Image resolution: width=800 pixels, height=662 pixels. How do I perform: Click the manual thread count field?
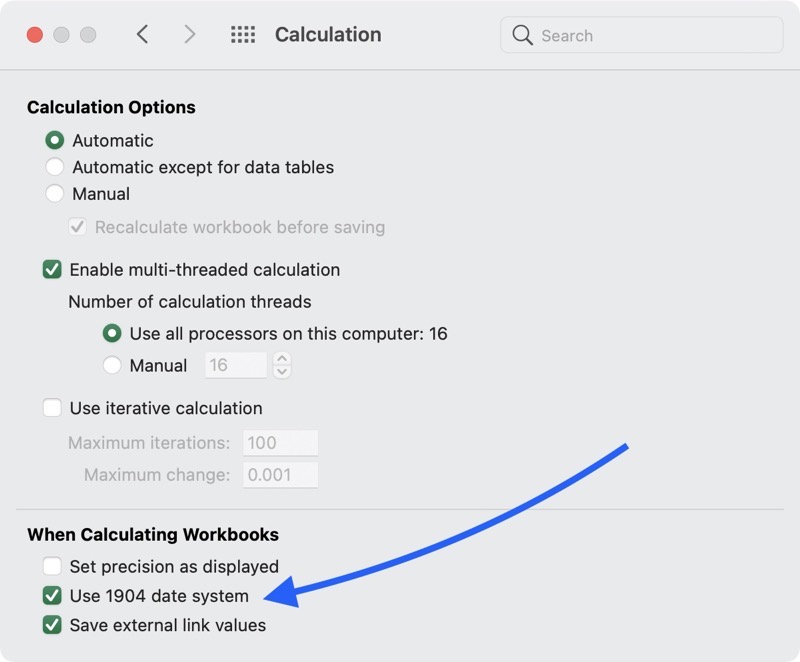coord(235,366)
